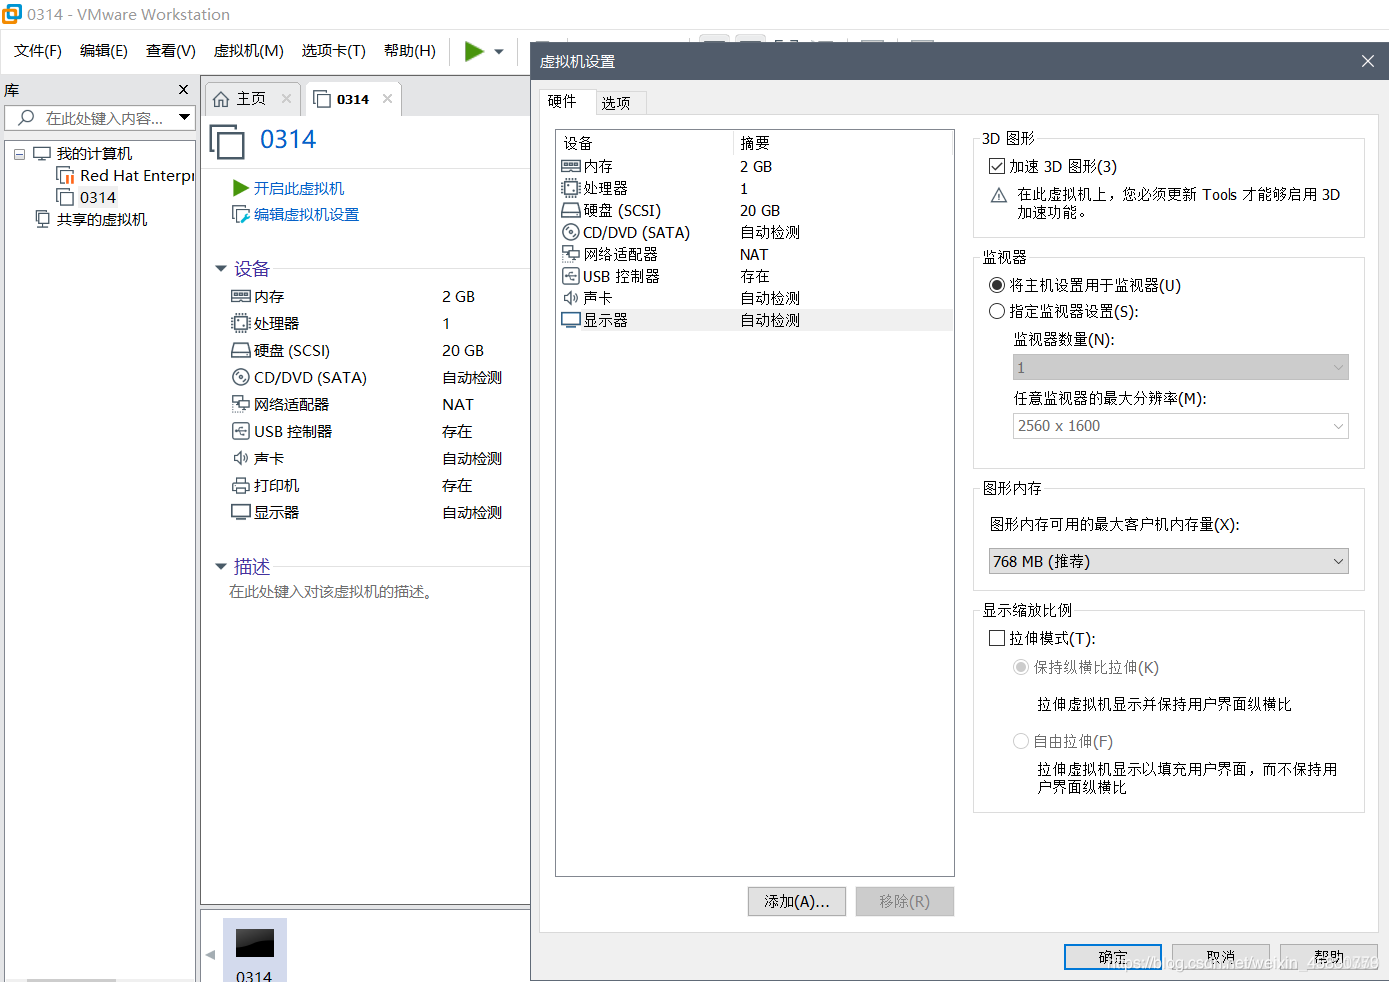The image size is (1389, 982).
Task: Open the 监视器数量 dropdown
Action: click(x=1181, y=367)
